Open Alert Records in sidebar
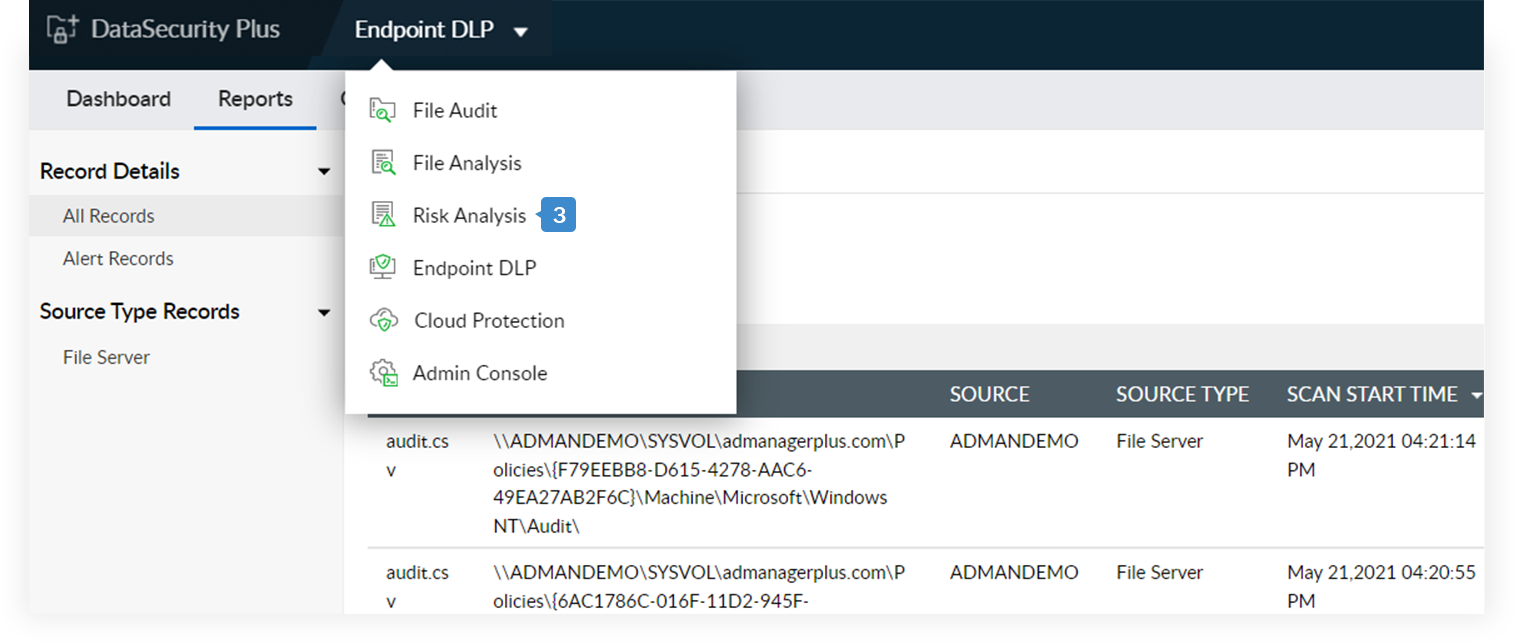 118,259
